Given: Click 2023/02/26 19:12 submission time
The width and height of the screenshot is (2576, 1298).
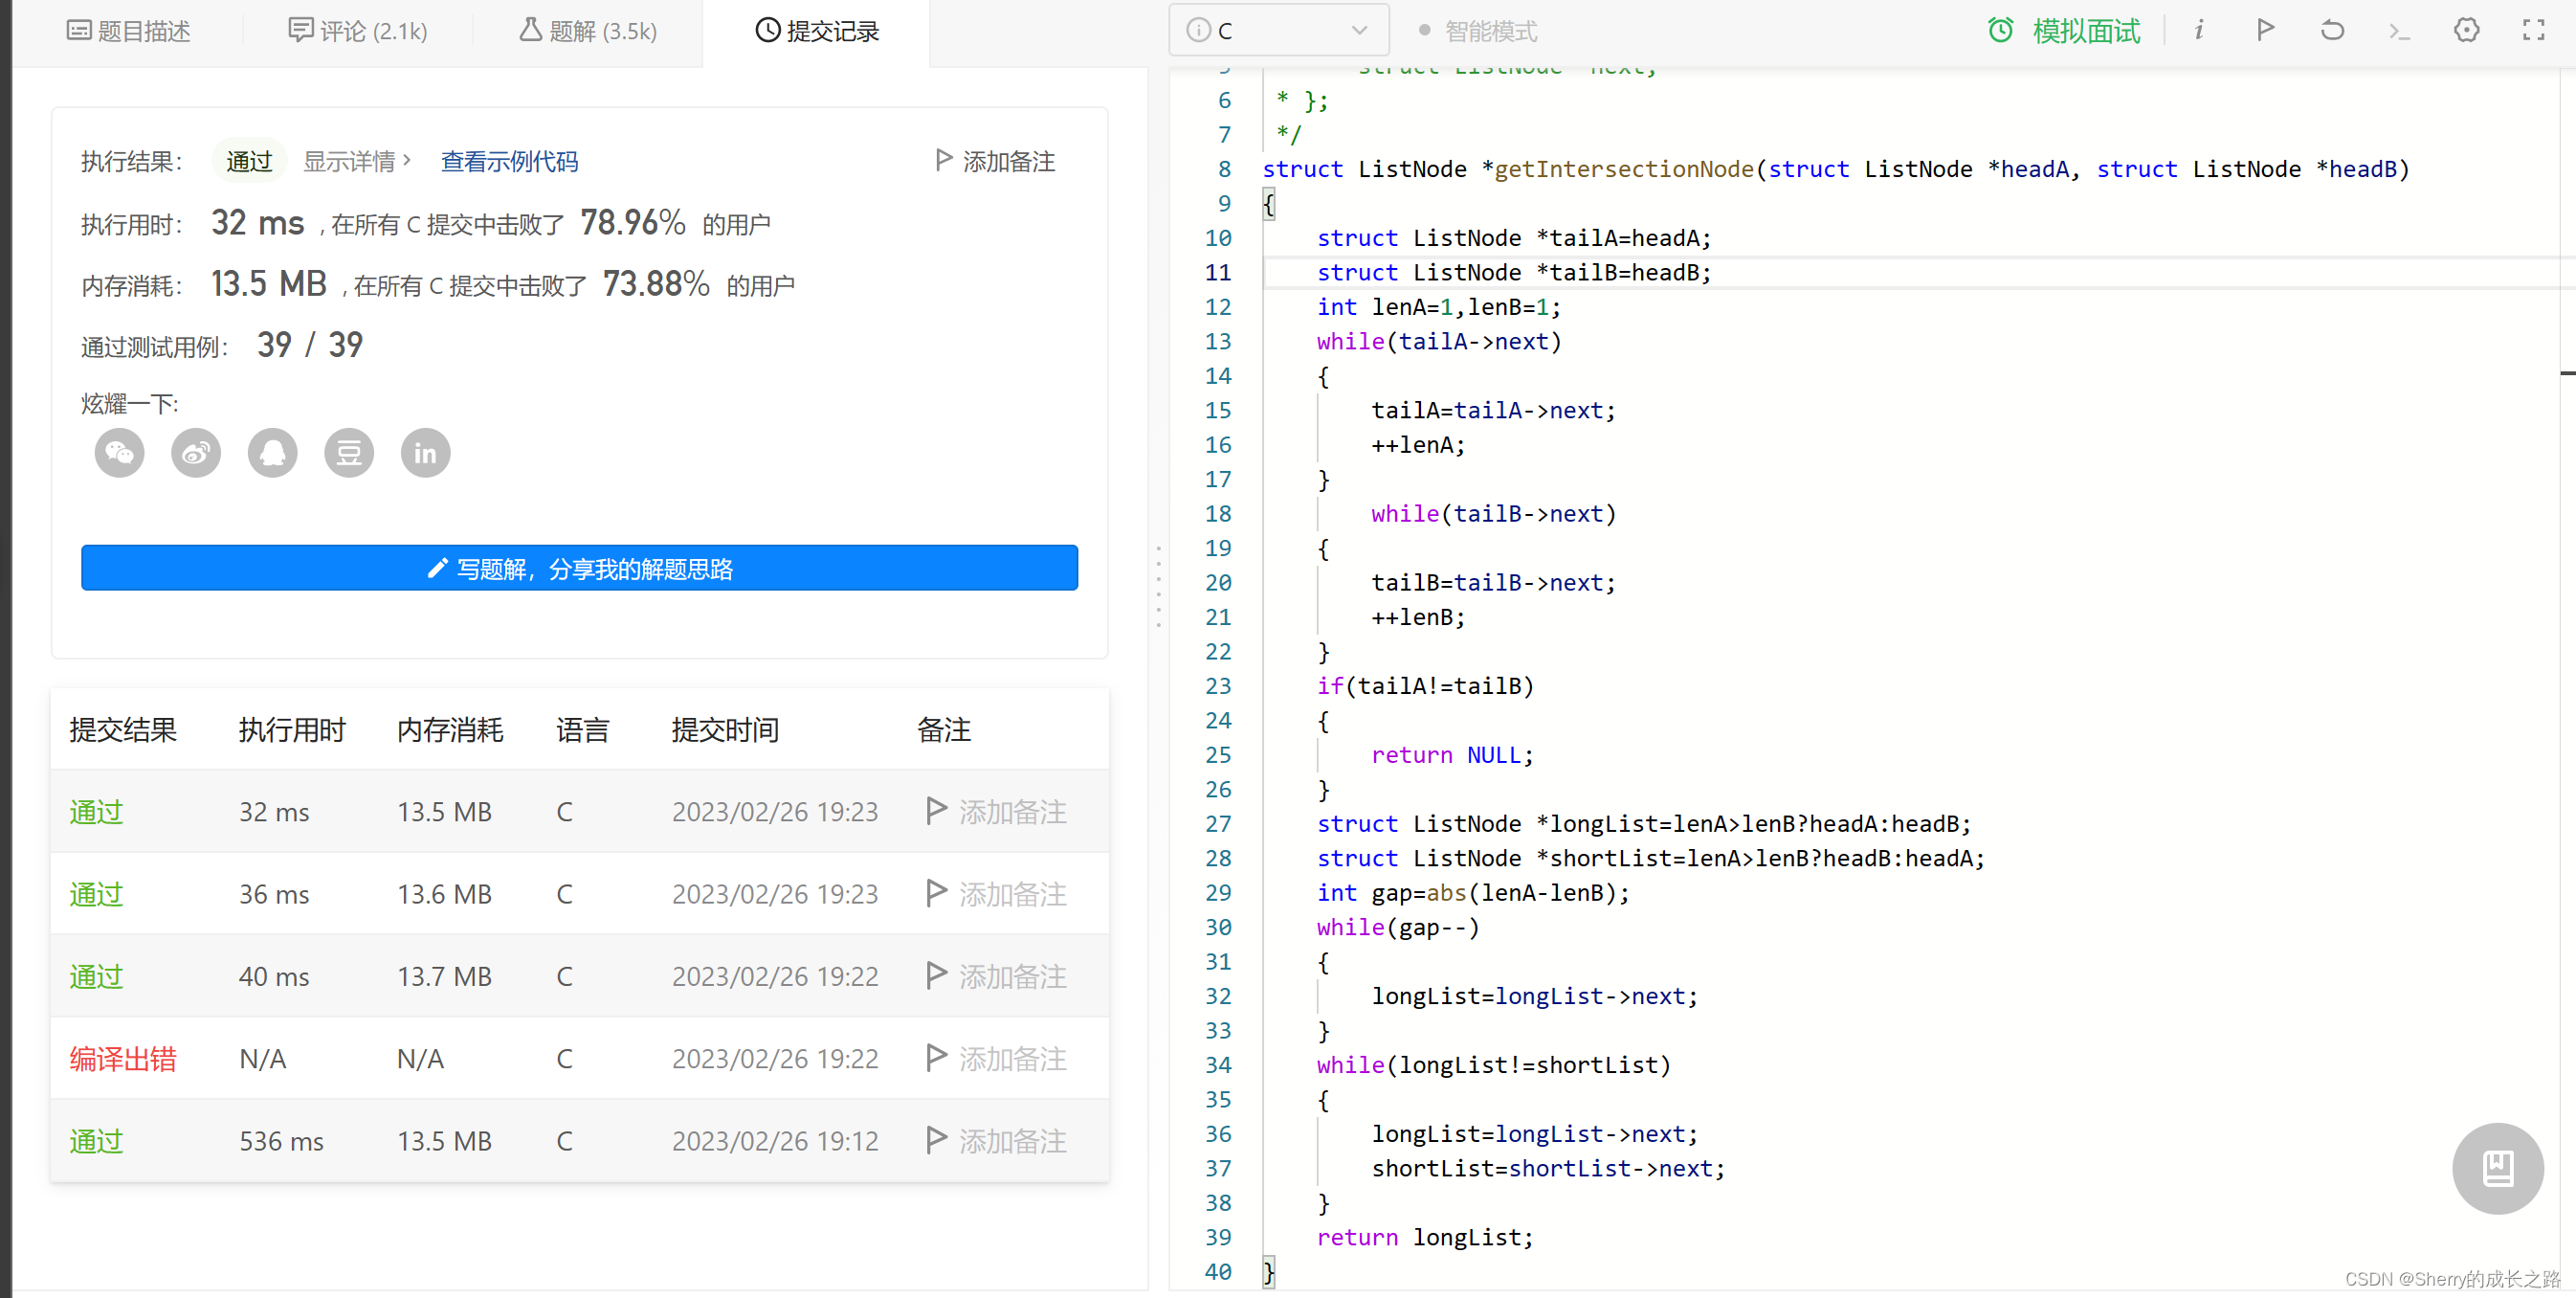Looking at the screenshot, I should (x=775, y=1140).
